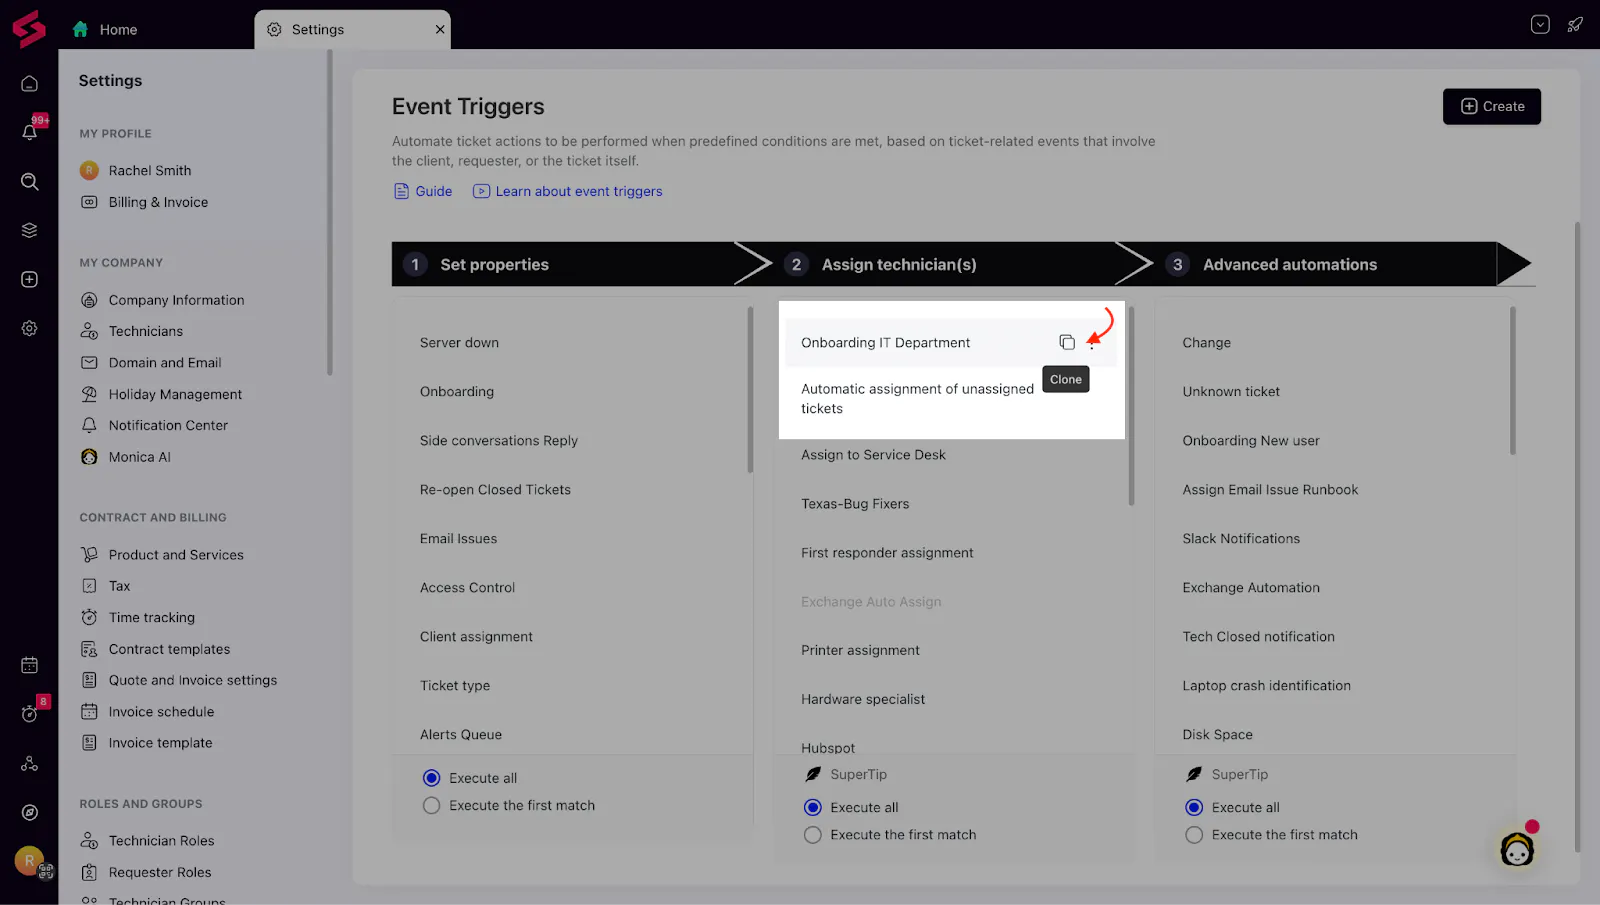Click the settings gear icon in left sidebar
Image resolution: width=1600 pixels, height=905 pixels.
30,328
